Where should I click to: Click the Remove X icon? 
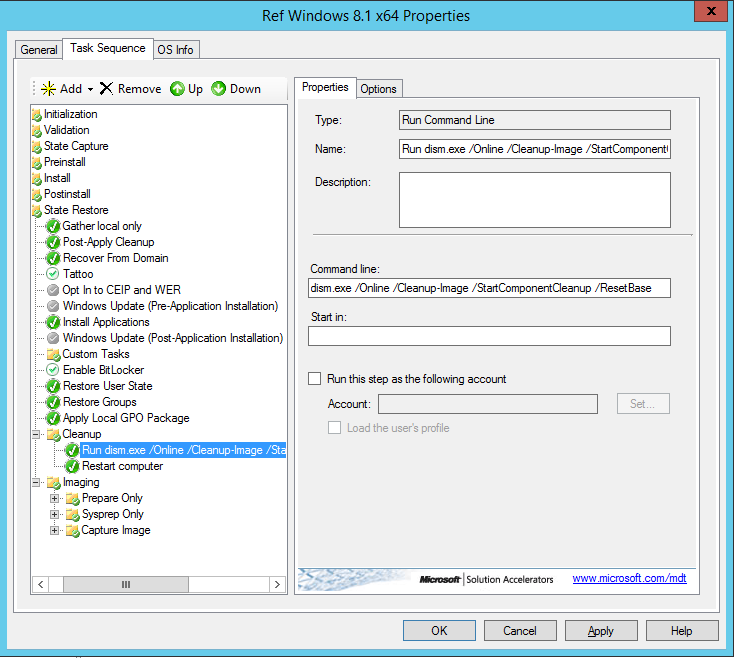[106, 89]
